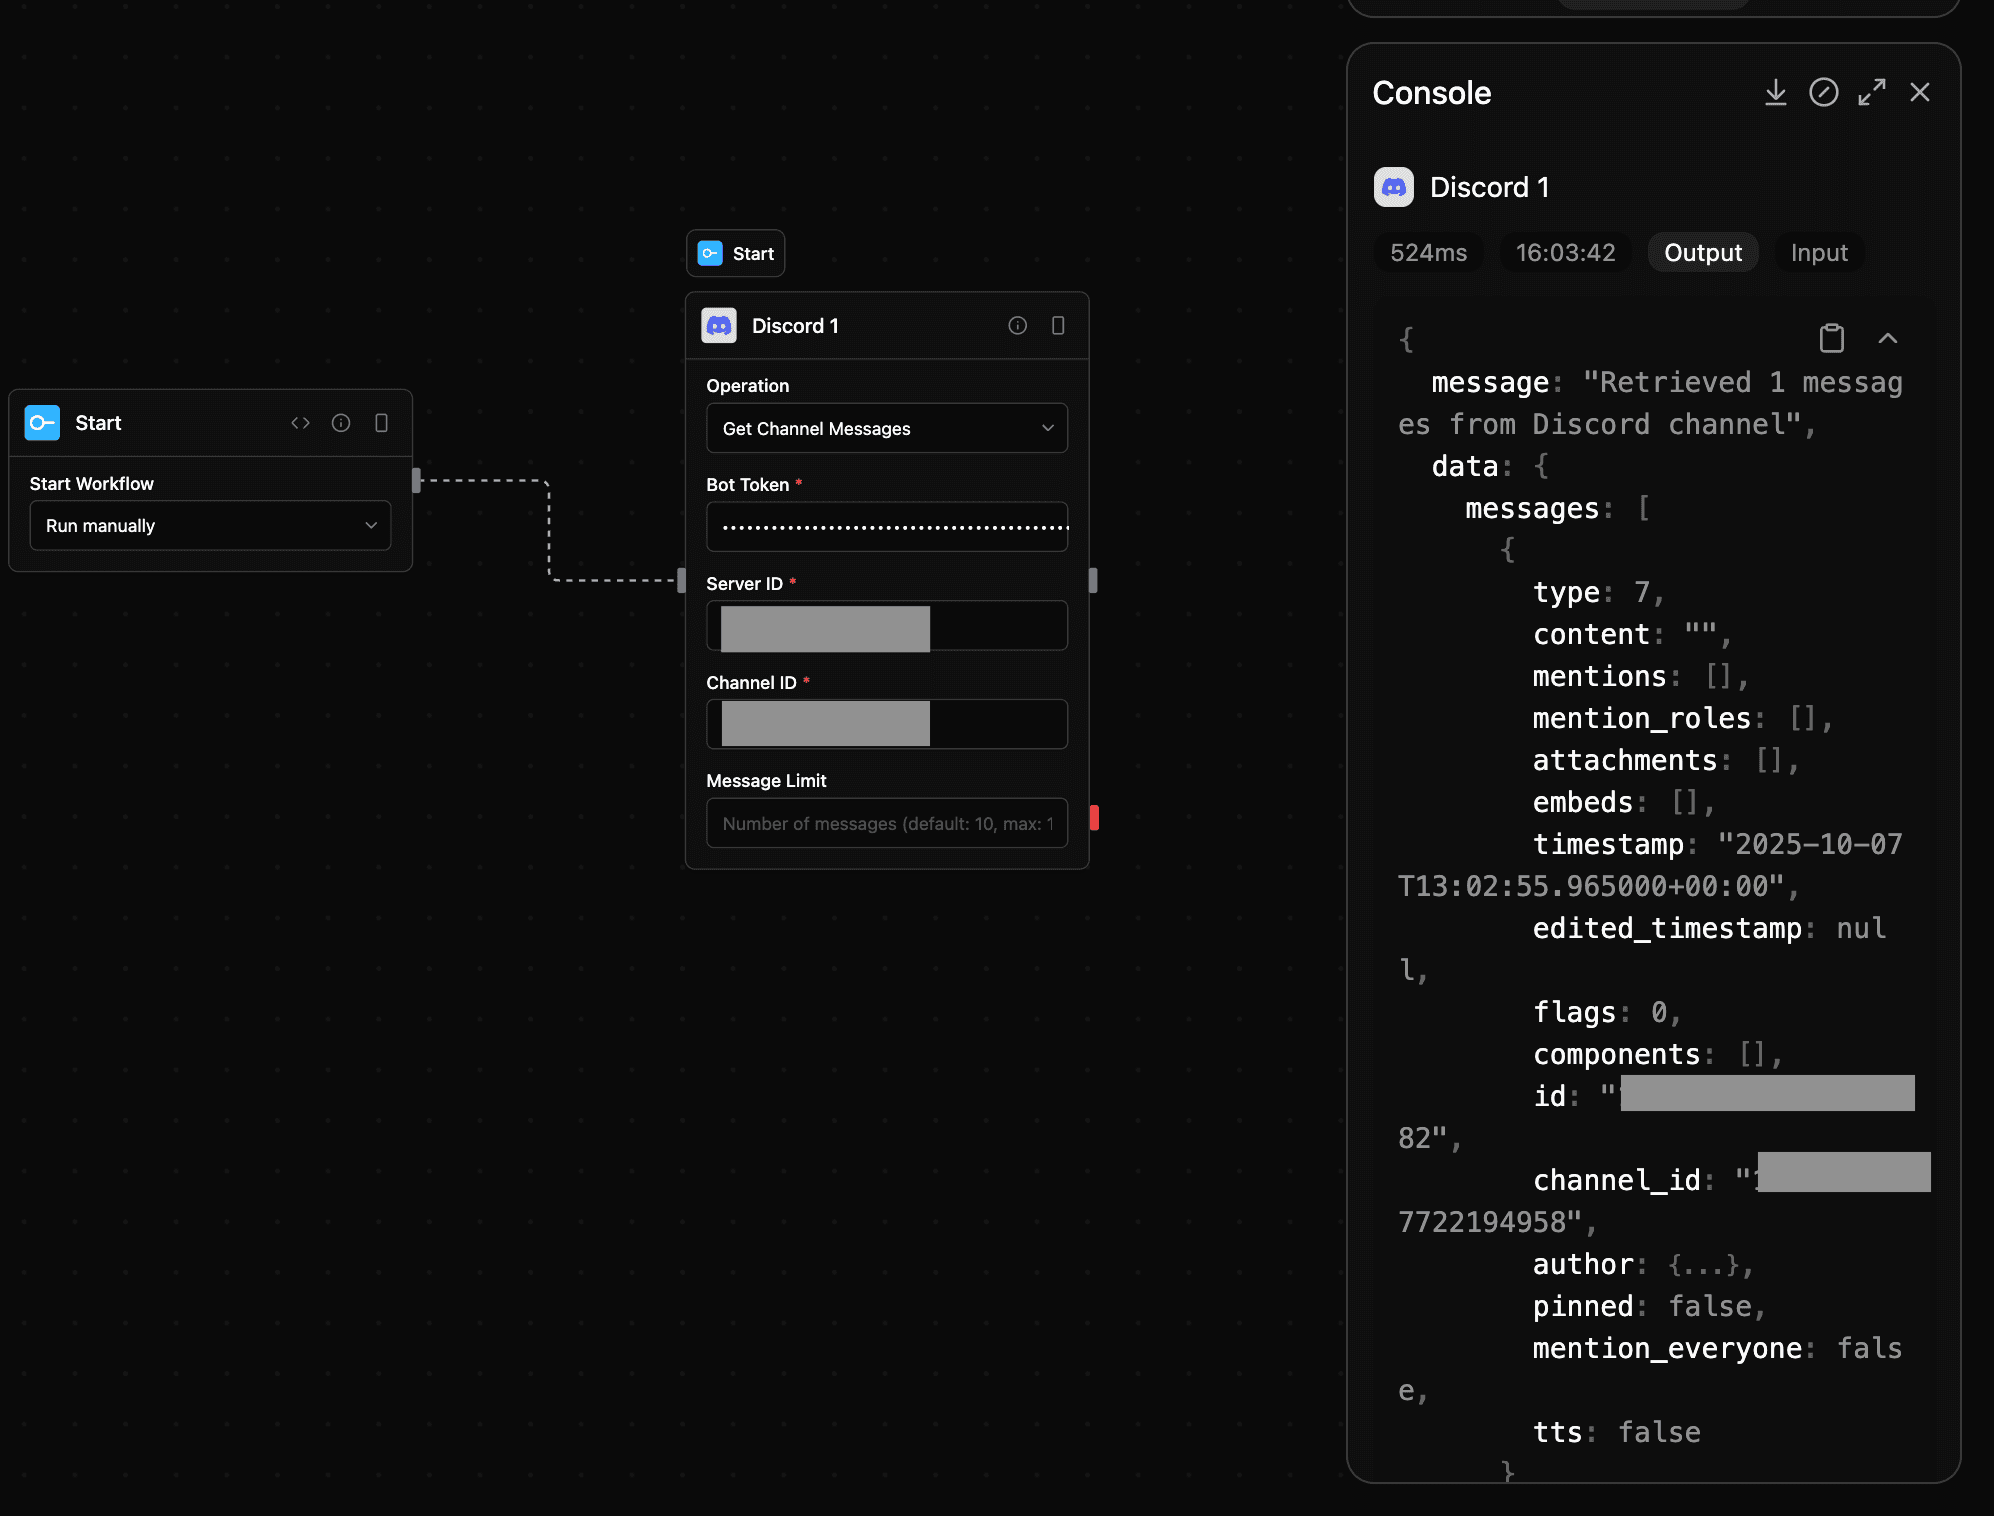Focus the Message Limit input field
This screenshot has height=1516, width=1994.
886,823
